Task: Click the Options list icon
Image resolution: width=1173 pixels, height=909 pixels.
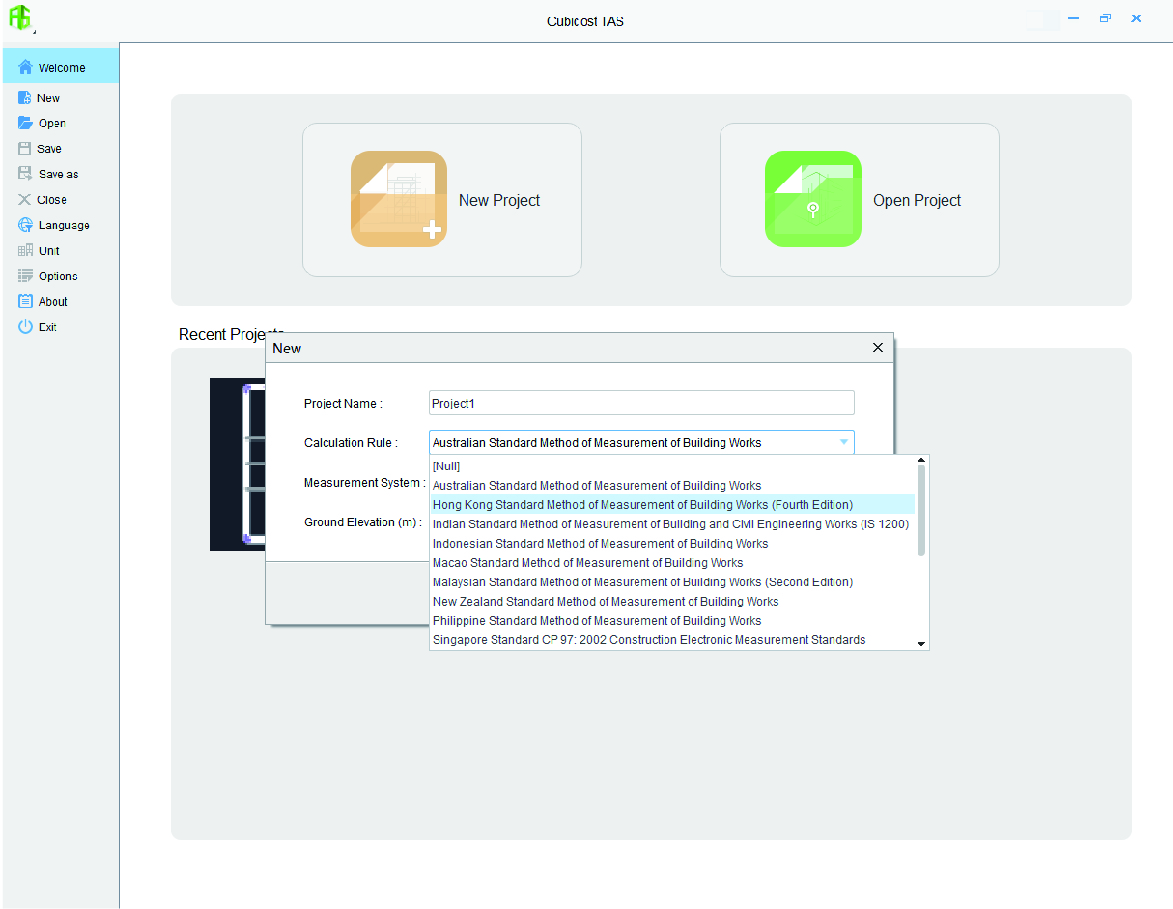Action: click(25, 276)
